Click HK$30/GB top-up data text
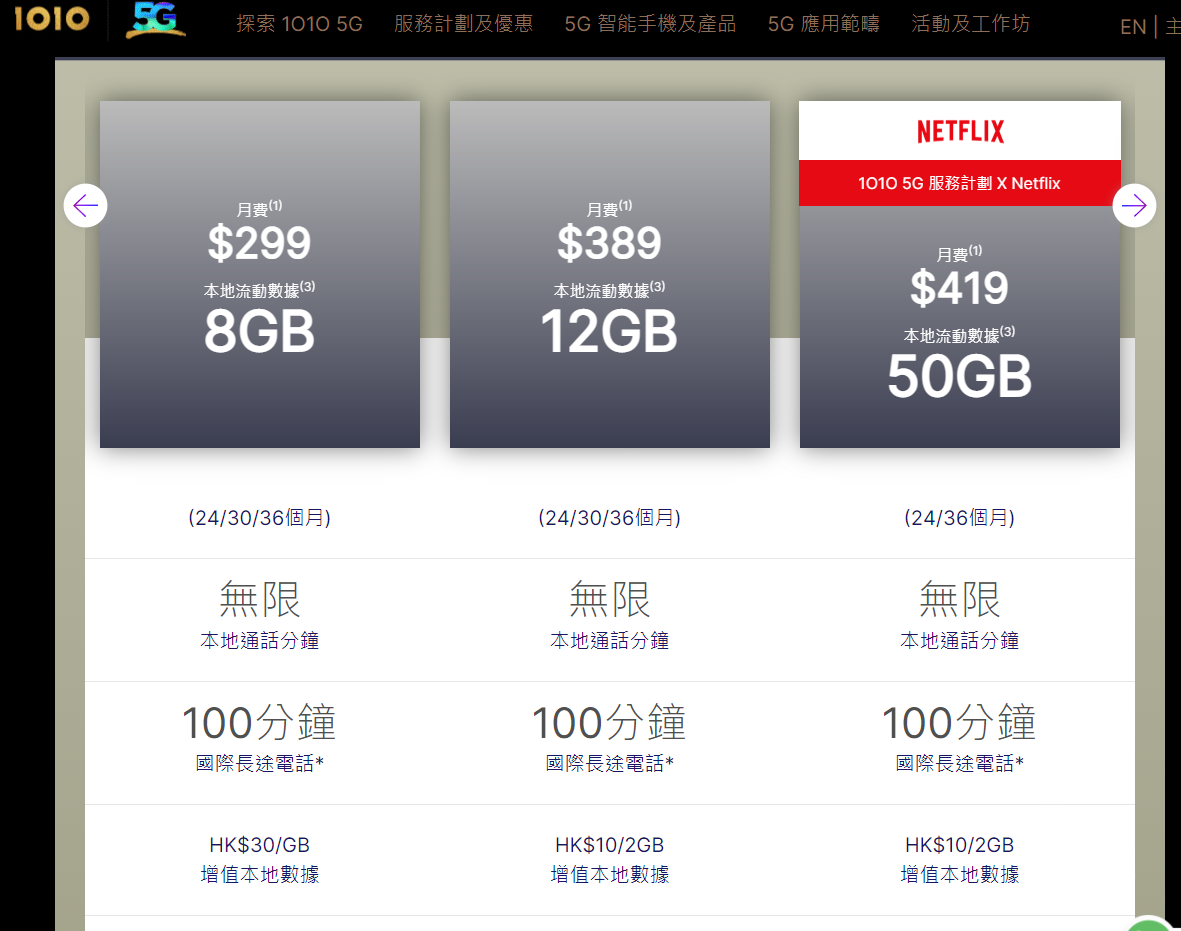The height and width of the screenshot is (931, 1181). 260,845
